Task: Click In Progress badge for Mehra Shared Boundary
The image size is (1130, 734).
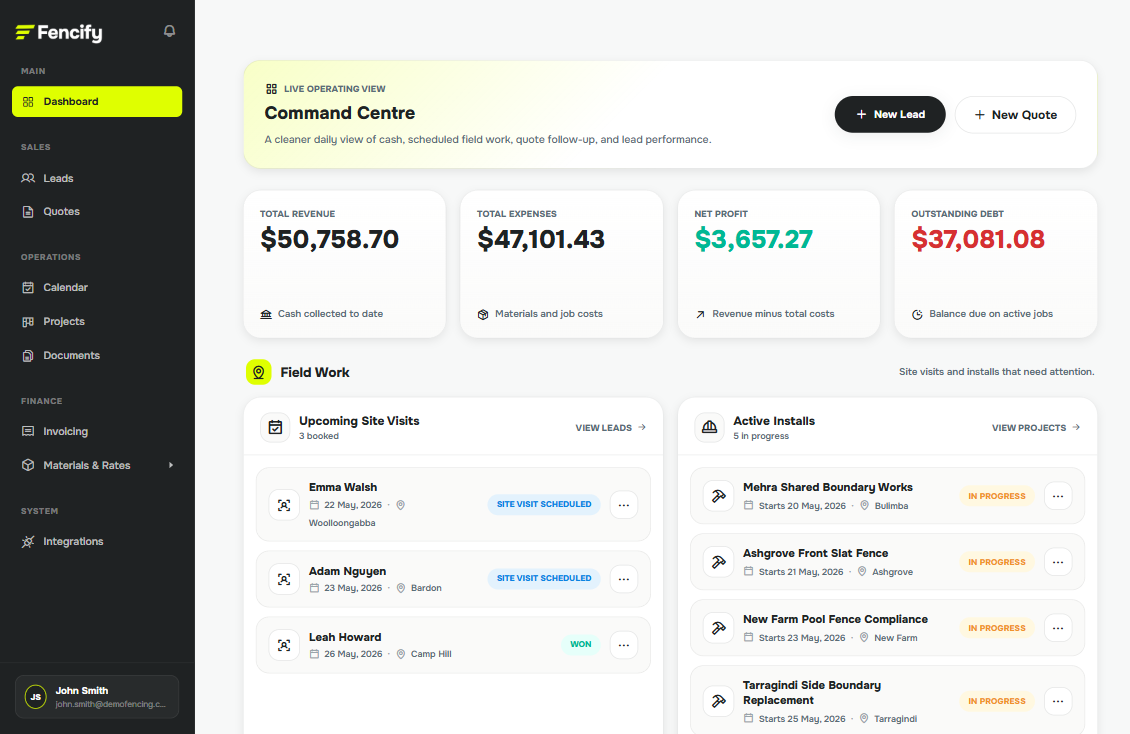Action: coord(997,496)
